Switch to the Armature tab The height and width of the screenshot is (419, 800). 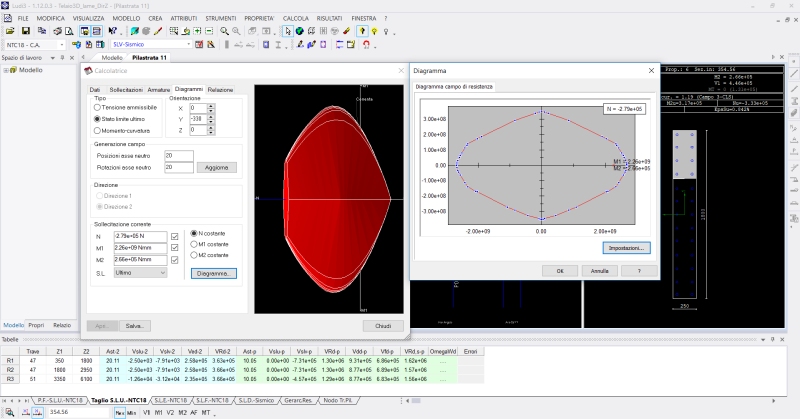tap(160, 90)
